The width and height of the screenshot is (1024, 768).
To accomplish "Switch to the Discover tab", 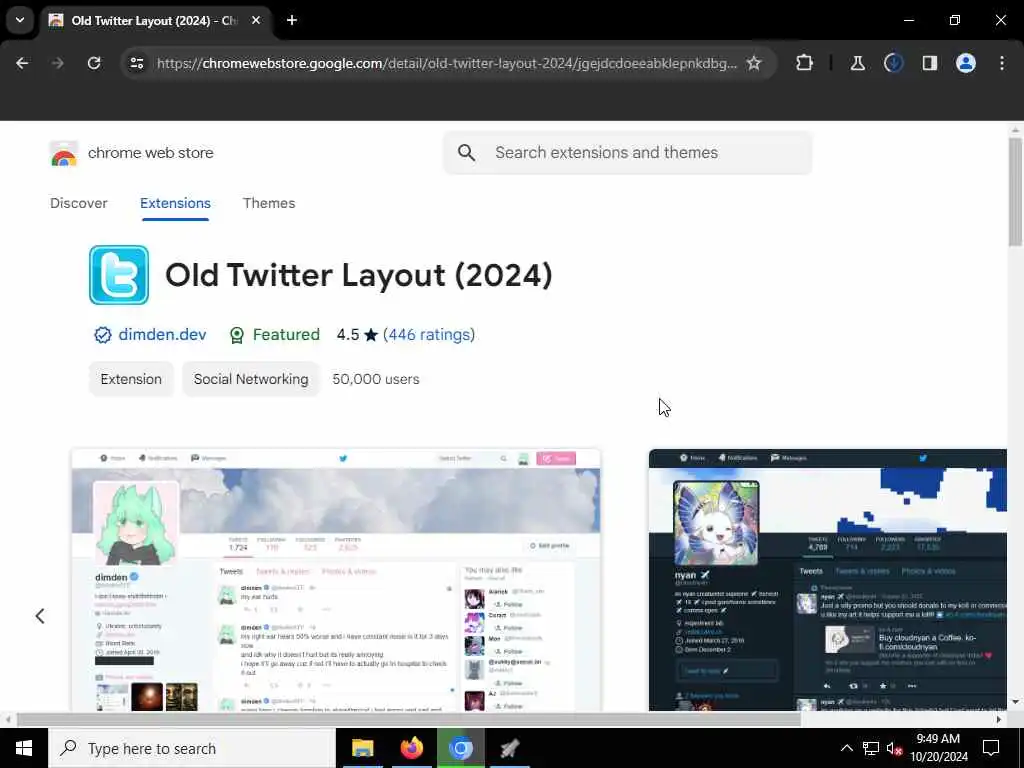I will (x=78, y=203).
